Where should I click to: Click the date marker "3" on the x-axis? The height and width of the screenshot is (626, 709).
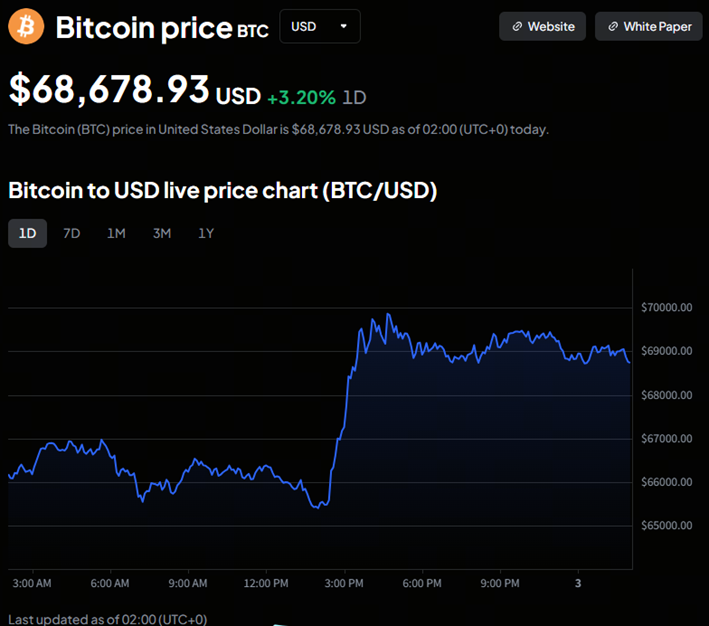click(577, 583)
